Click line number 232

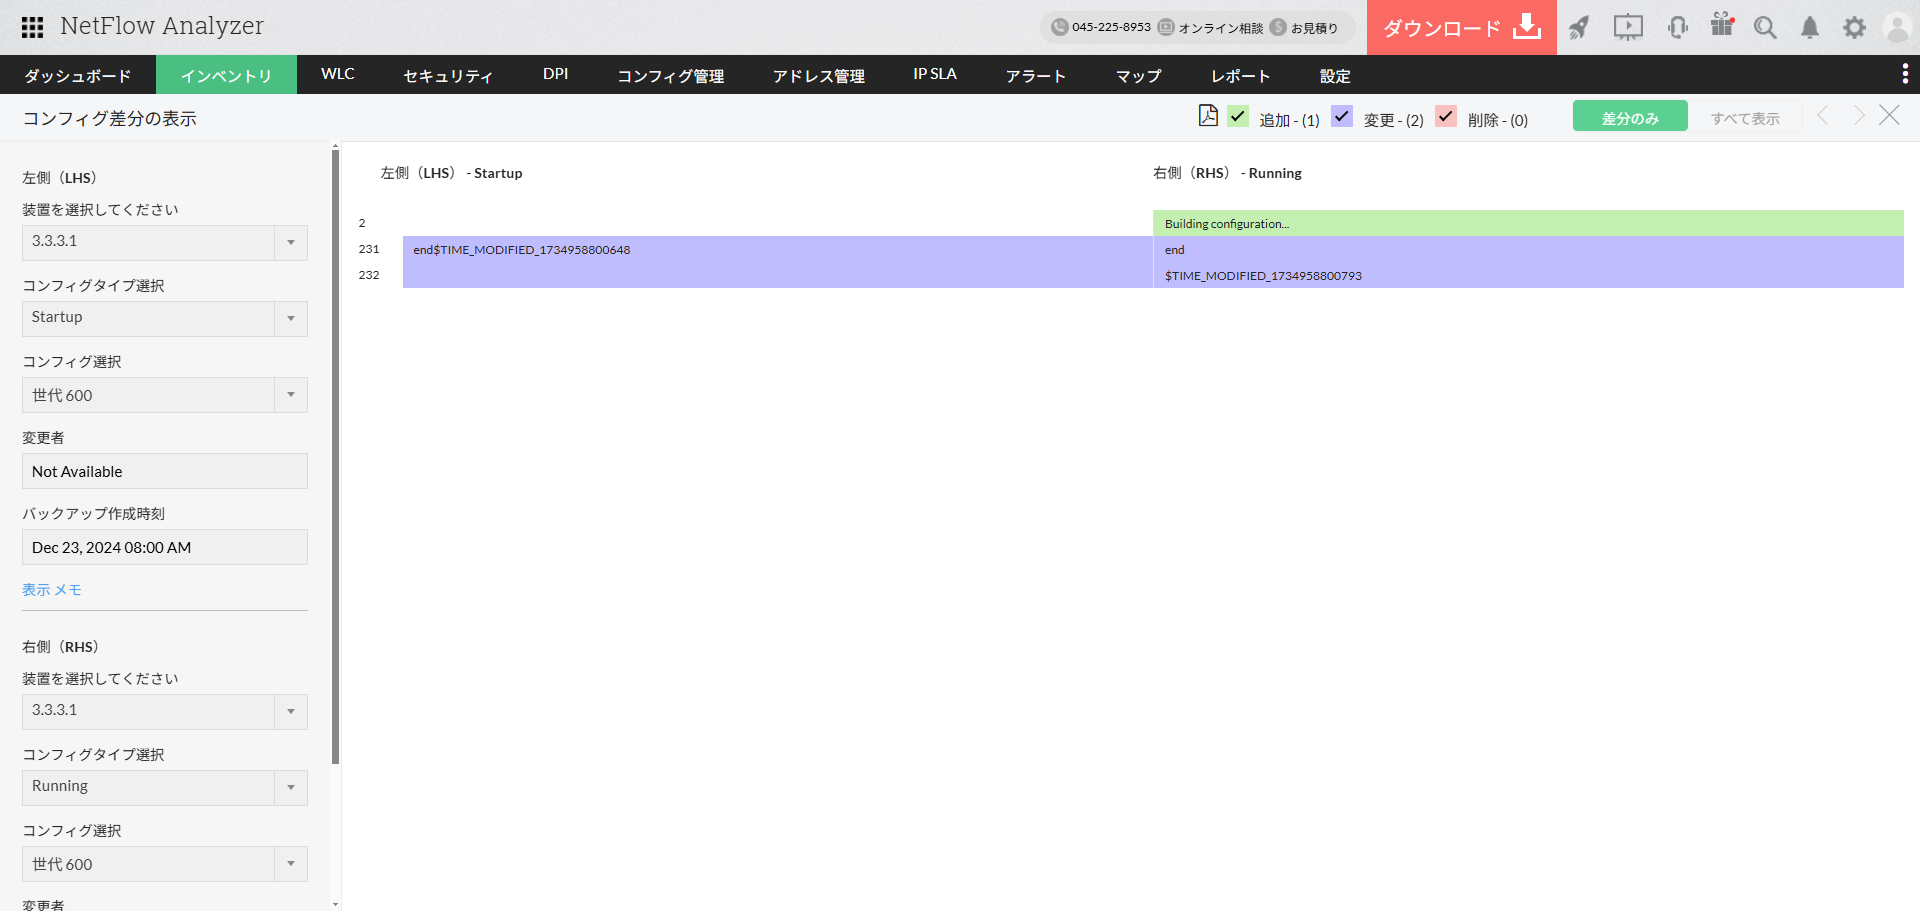click(x=369, y=275)
